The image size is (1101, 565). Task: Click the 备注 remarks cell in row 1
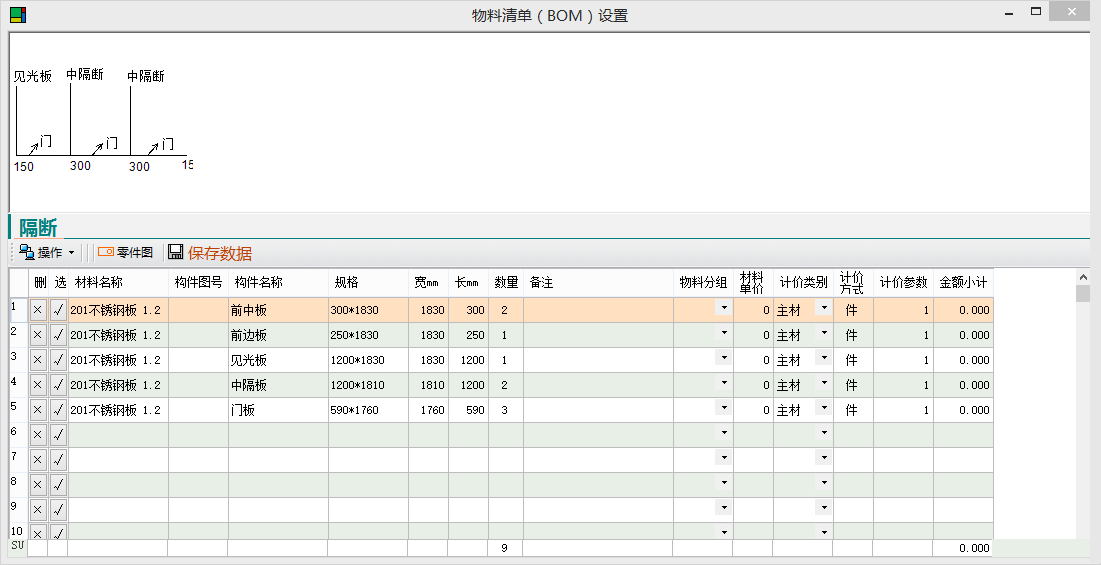click(597, 310)
